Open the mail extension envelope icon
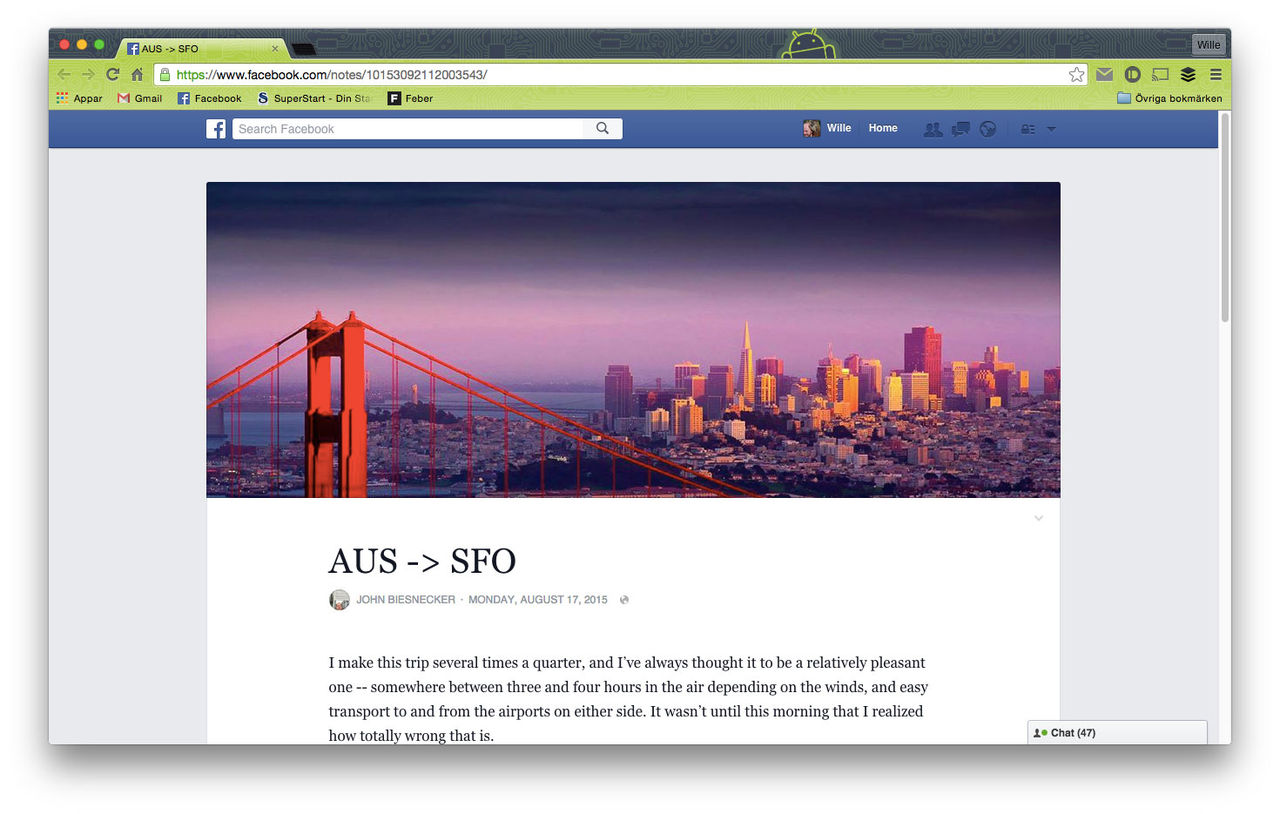This screenshot has height=814, width=1280. pyautogui.click(x=1104, y=75)
